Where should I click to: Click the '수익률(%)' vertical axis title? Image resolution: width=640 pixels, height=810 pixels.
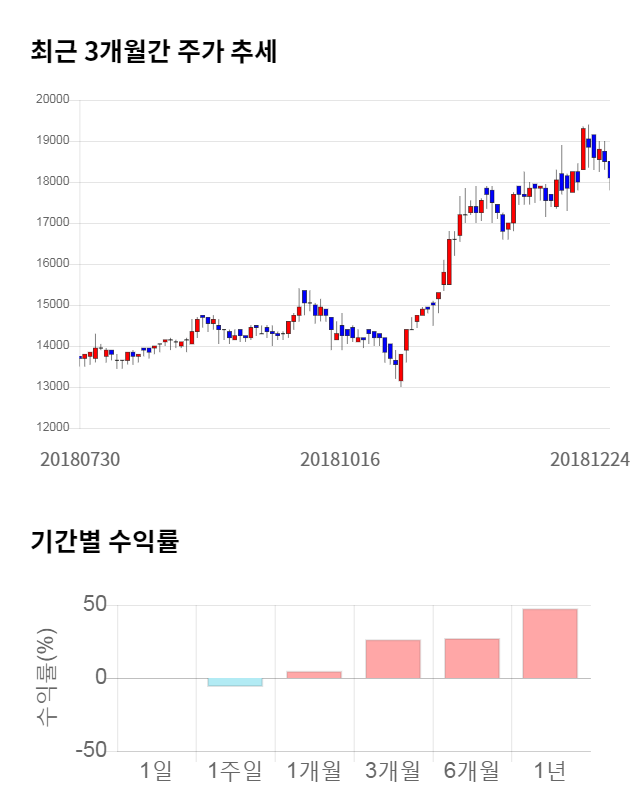click(47, 678)
